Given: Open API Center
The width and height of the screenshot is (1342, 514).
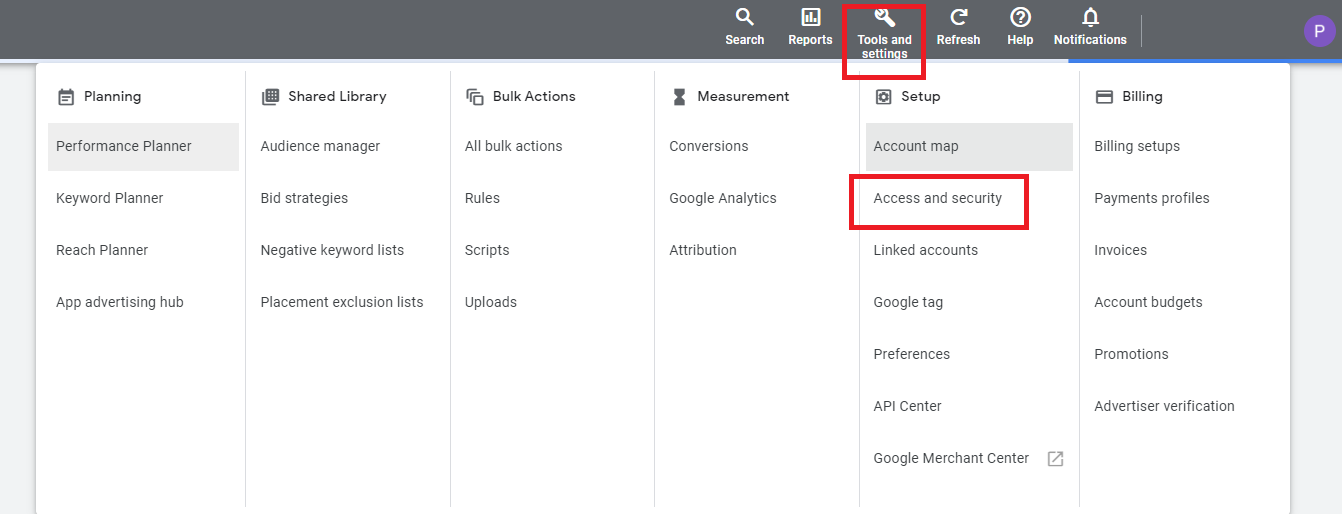Looking at the screenshot, I should pyautogui.click(x=908, y=406).
